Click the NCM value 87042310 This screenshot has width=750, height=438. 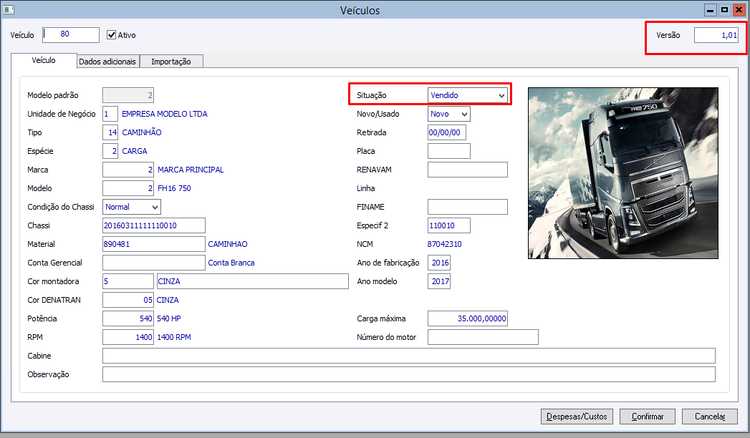tap(444, 244)
